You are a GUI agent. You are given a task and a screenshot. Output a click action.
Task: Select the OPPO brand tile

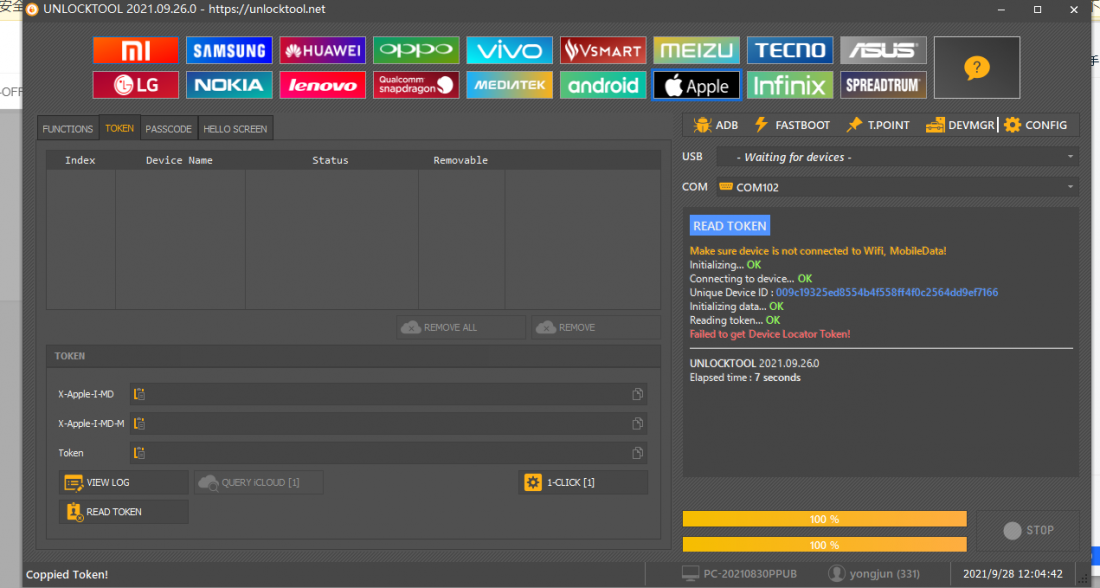tap(416, 51)
